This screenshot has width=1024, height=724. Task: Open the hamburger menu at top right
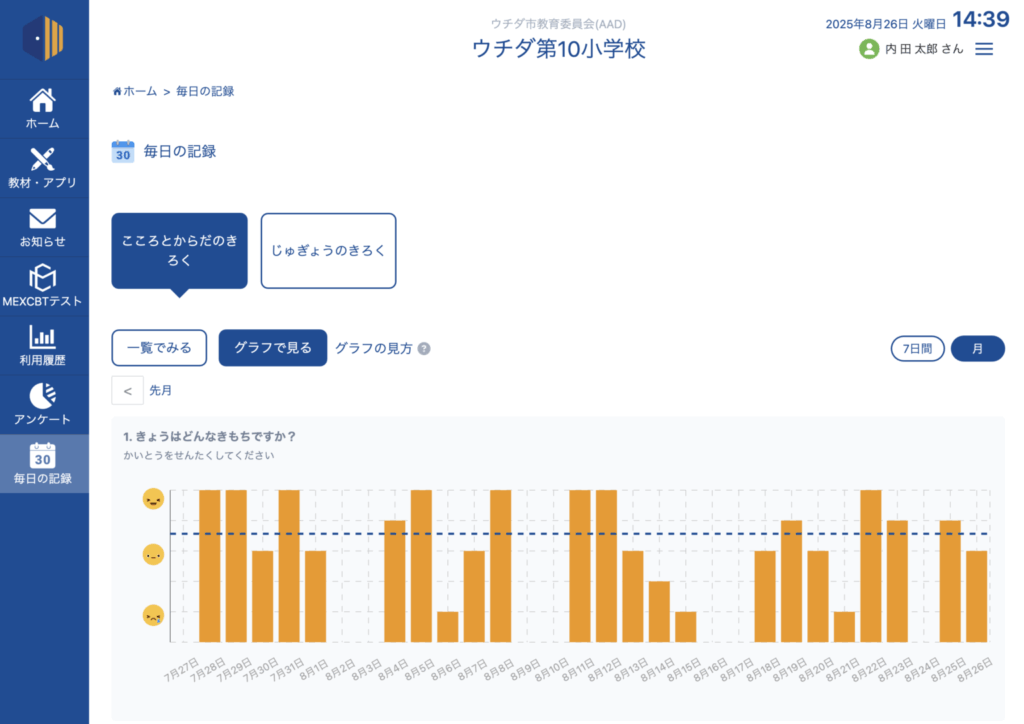(984, 49)
